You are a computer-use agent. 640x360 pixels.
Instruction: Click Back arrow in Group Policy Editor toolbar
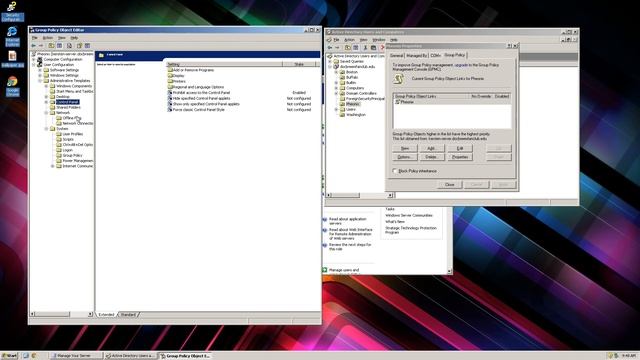tap(33, 46)
